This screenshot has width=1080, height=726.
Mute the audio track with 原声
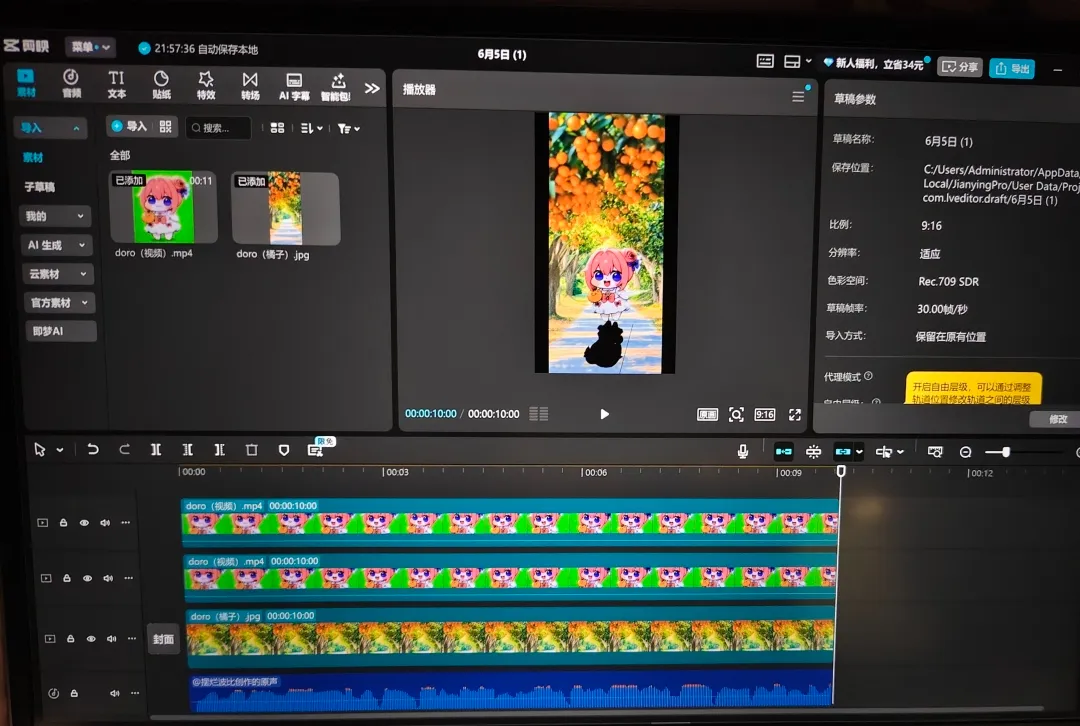[x=114, y=693]
